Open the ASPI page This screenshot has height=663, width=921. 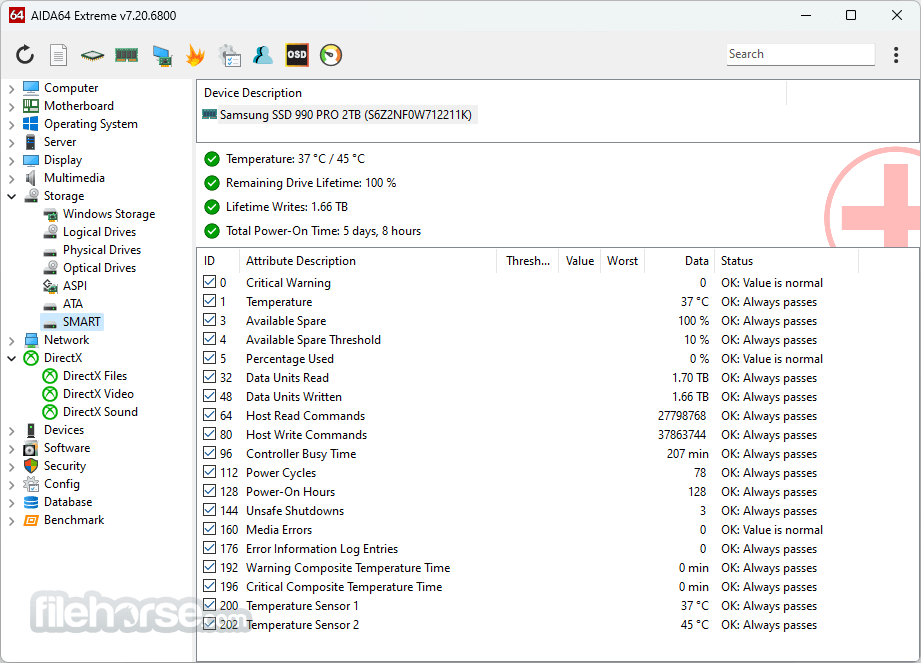[75, 286]
